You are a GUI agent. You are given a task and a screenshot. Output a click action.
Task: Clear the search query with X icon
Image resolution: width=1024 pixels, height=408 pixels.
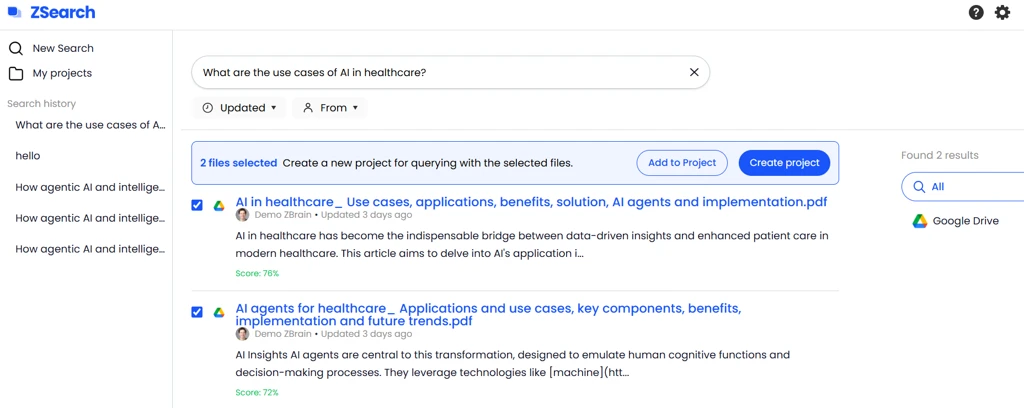[694, 72]
